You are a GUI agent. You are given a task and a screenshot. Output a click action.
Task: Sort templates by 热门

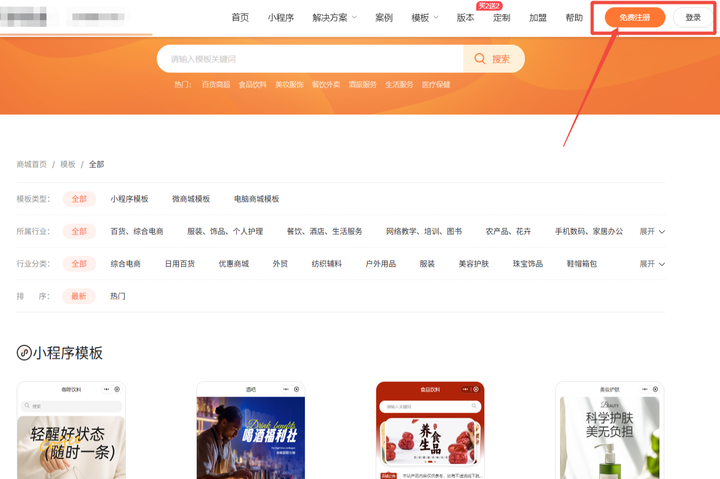pyautogui.click(x=118, y=296)
